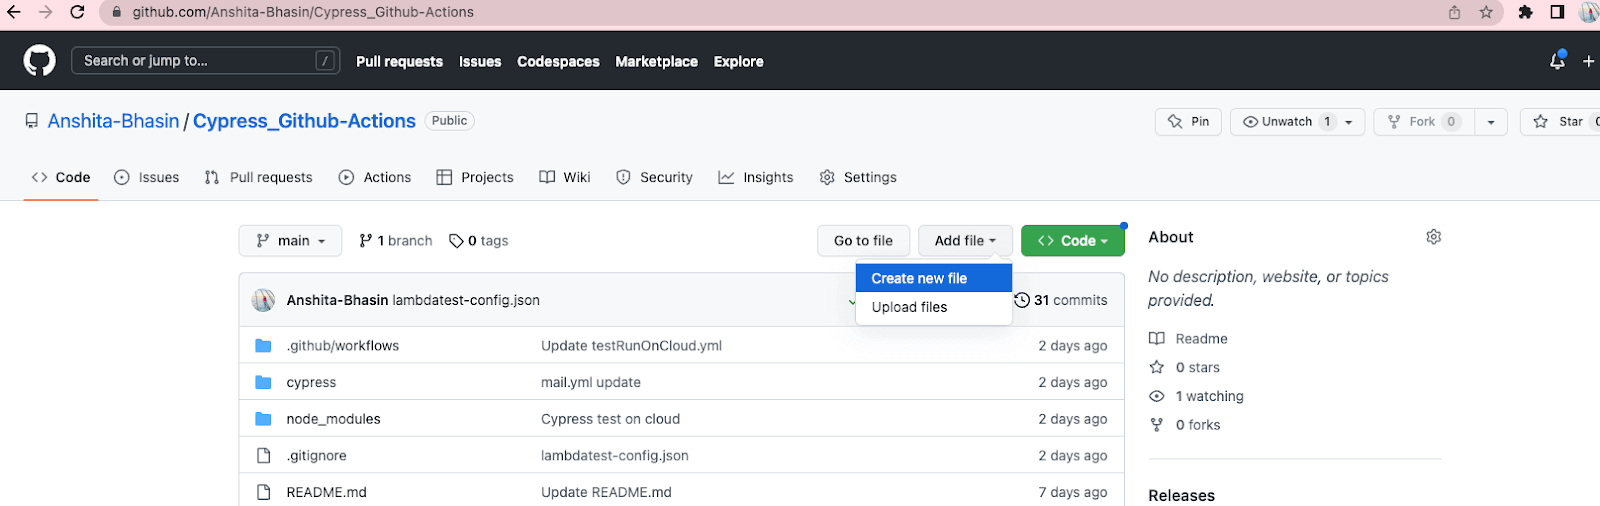Select Upload files menu entry
The image size is (1600, 506).
tap(934, 307)
